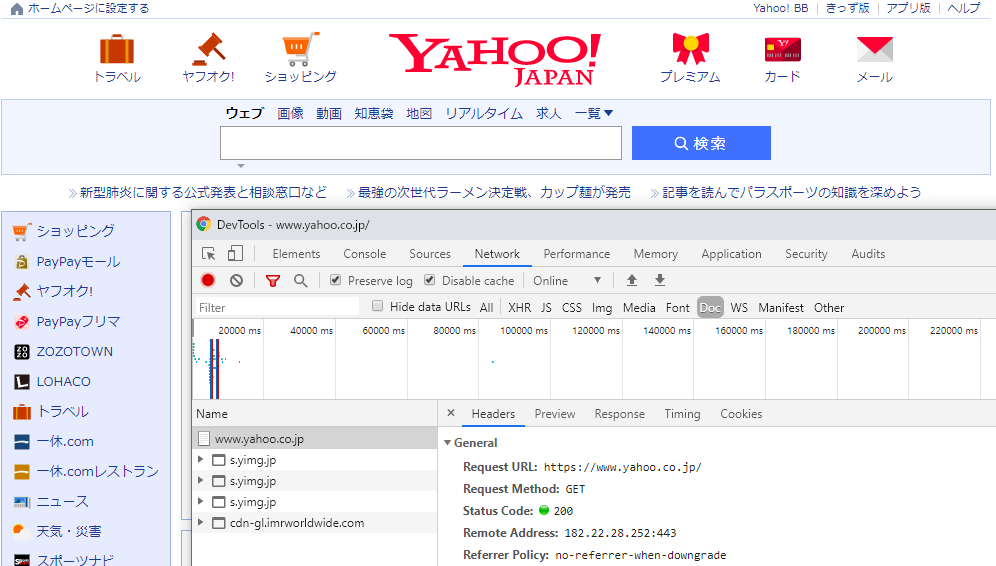Screen dimensions: 996x566
Task: Open the Response tab in request details
Action: (x=619, y=414)
